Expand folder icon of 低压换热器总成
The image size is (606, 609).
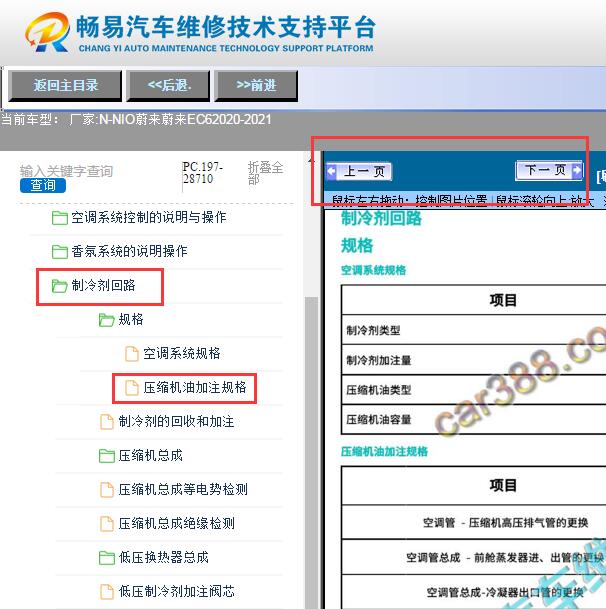point(106,558)
